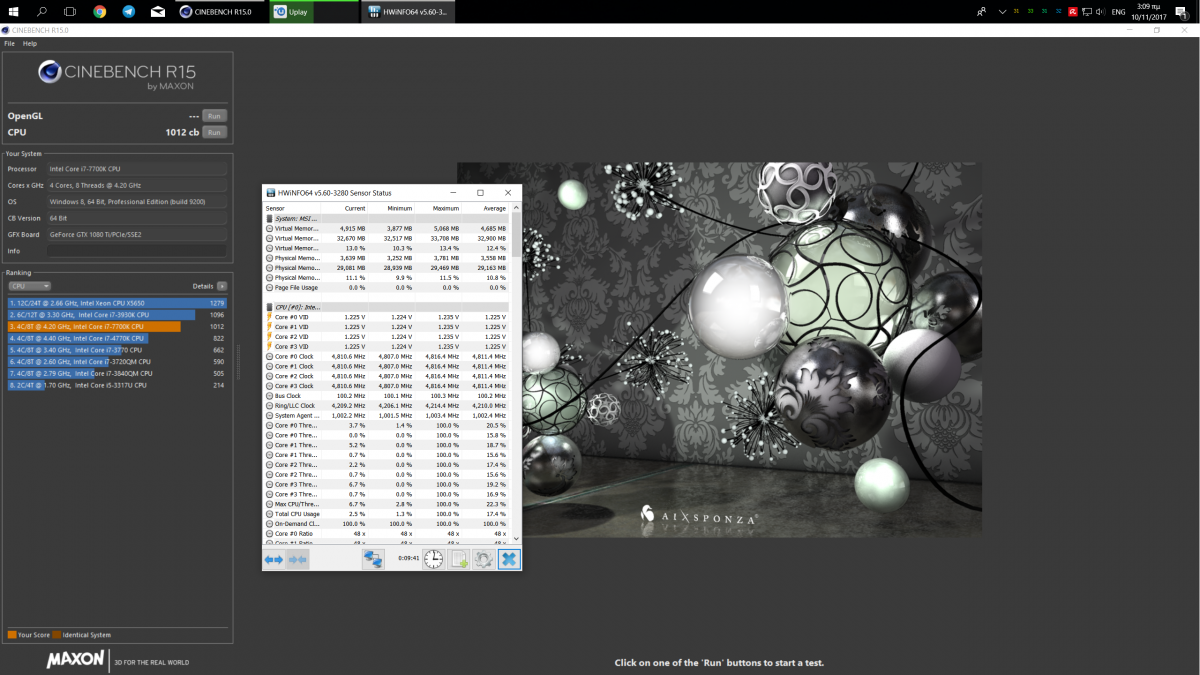1200x675 pixels.
Task: Toggle ranking Details arrow button
Action: click(x=221, y=286)
